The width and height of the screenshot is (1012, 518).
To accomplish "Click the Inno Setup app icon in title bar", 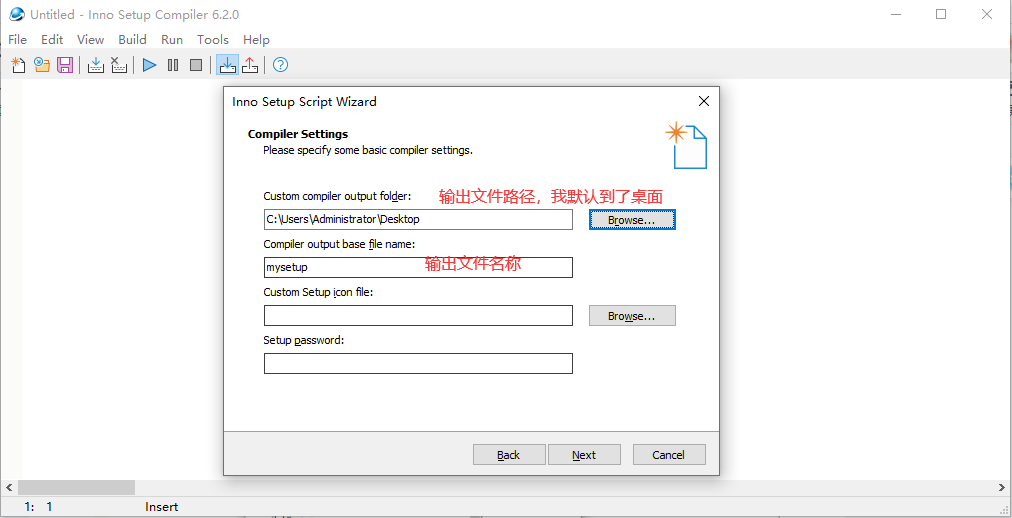I will [17, 14].
